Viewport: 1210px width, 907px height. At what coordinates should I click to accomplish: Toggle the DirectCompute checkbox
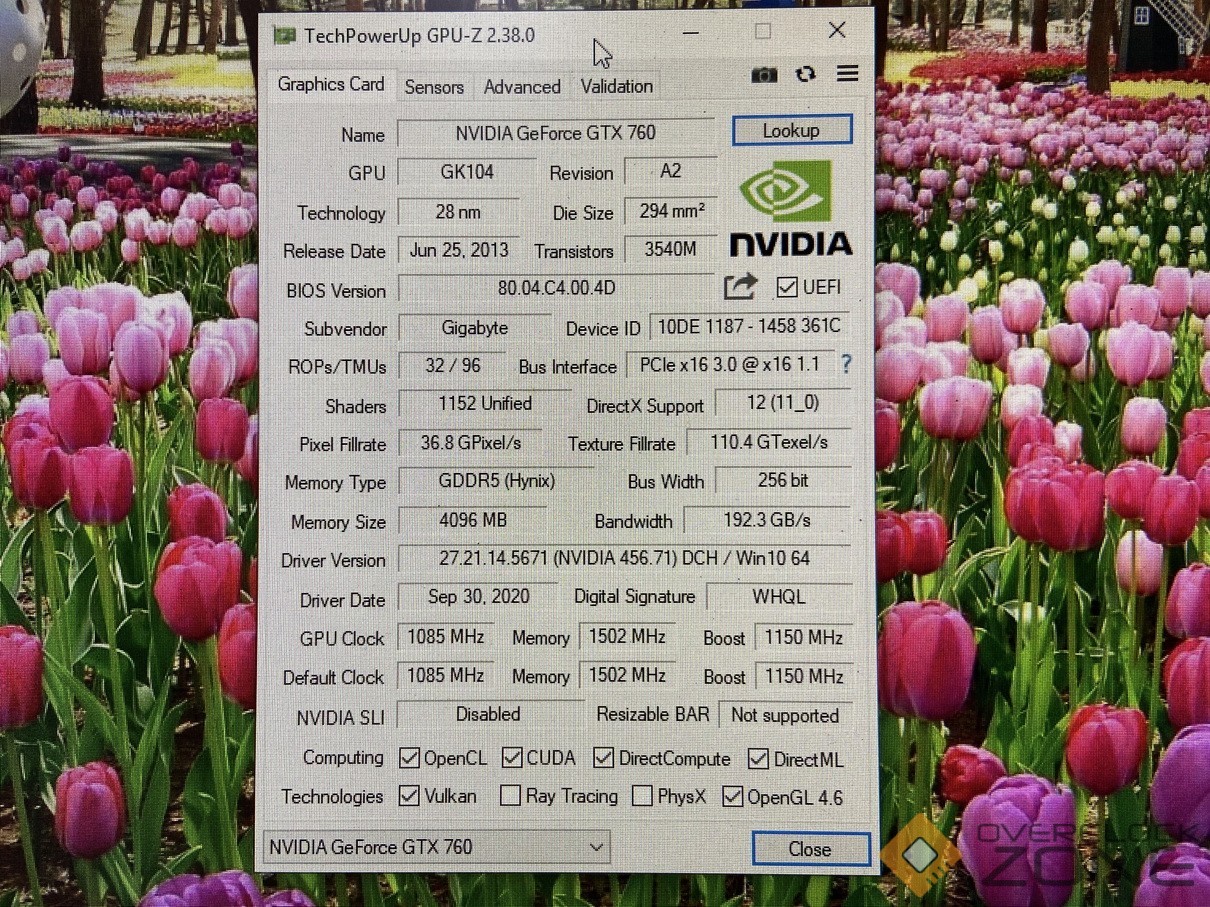point(603,758)
